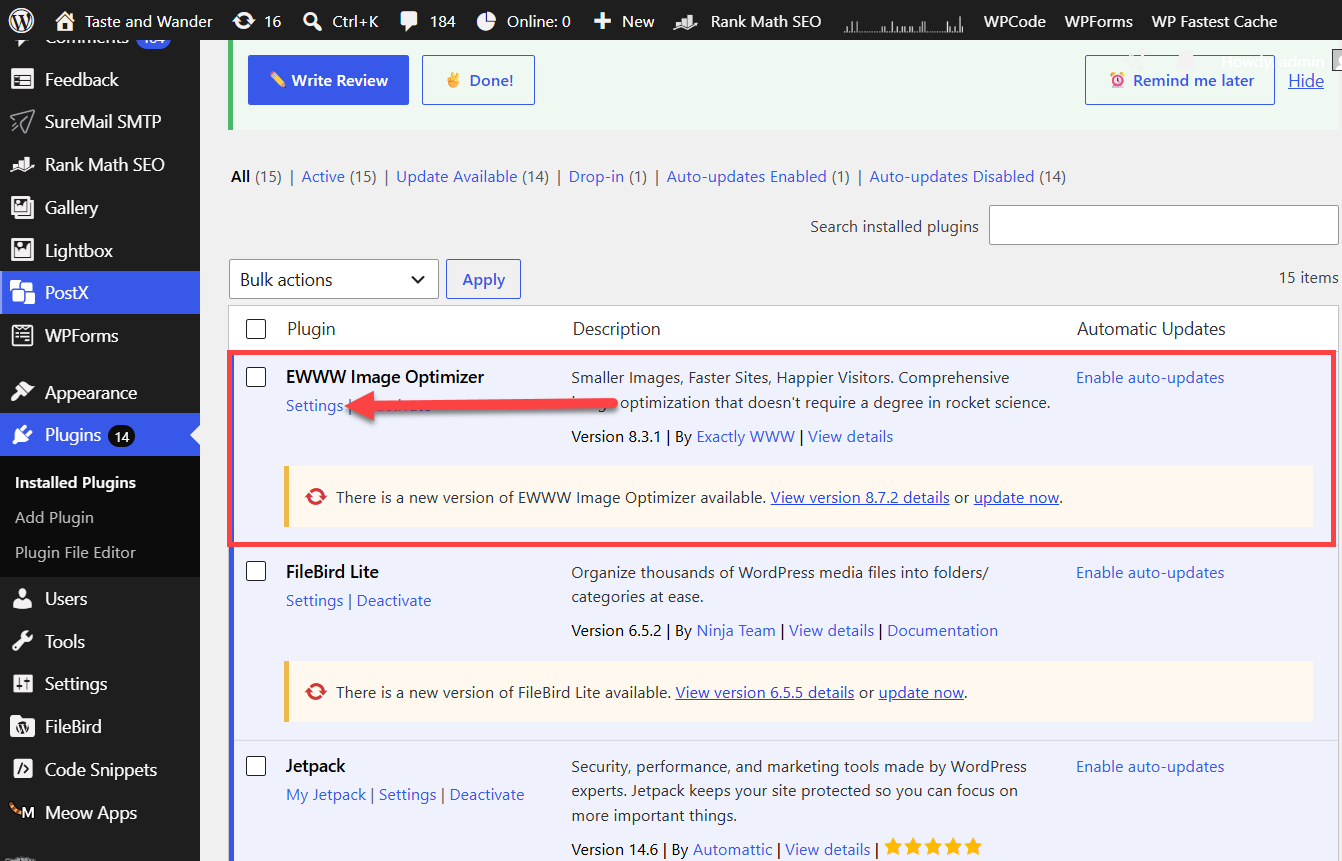
Task: Click the Gallery sidebar icon
Action: point(22,208)
